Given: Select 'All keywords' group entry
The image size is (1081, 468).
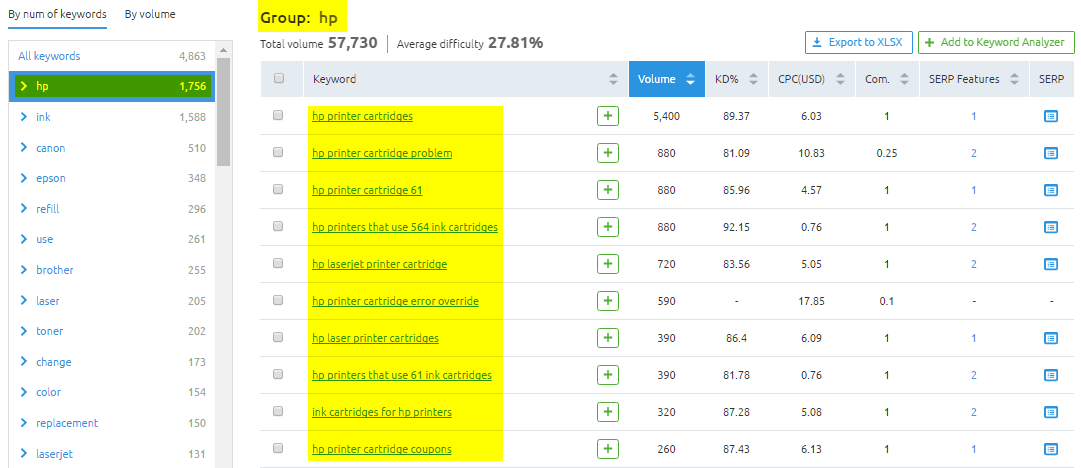Looking at the screenshot, I should (x=112, y=57).
